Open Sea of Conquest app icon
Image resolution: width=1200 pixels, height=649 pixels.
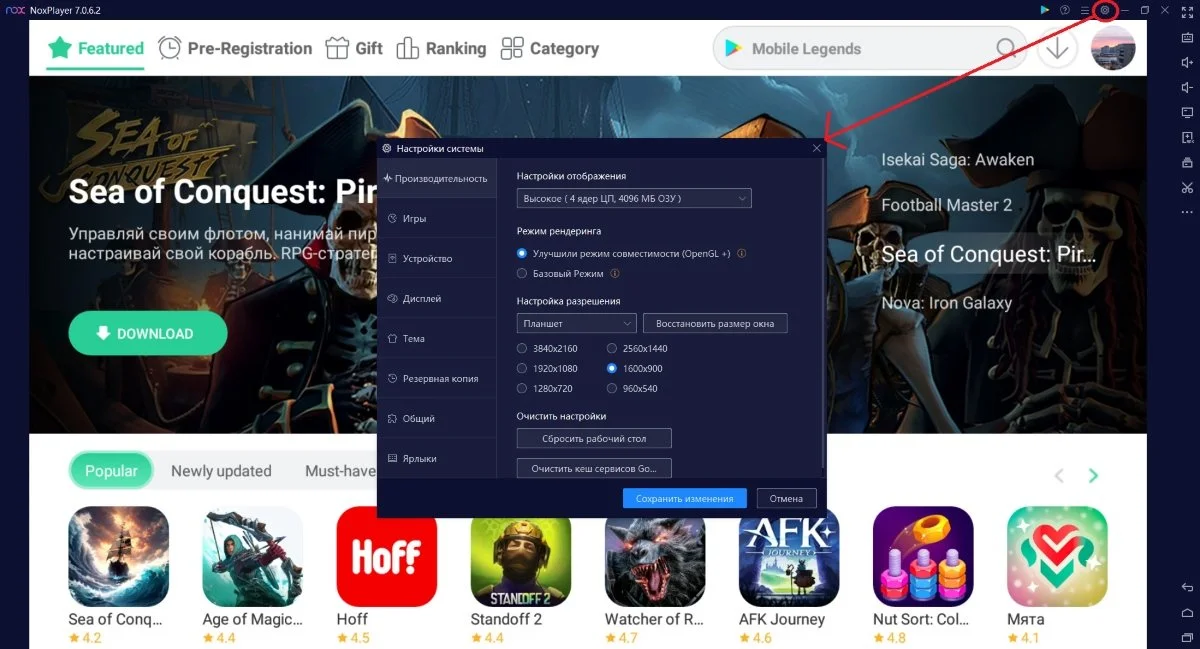[x=118, y=556]
